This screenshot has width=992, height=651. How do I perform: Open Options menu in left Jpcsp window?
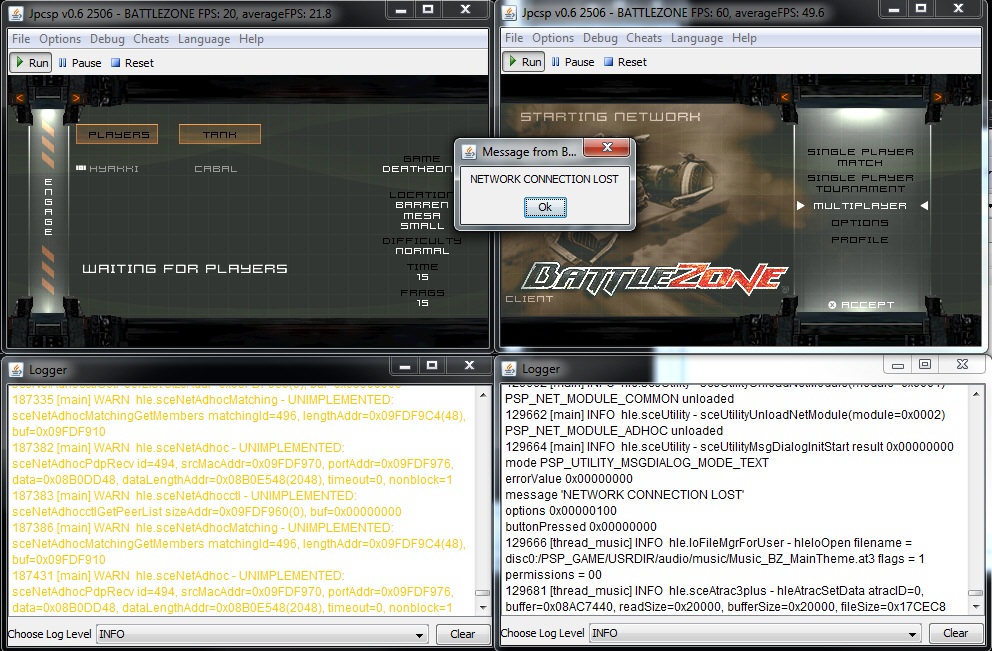click(x=60, y=39)
